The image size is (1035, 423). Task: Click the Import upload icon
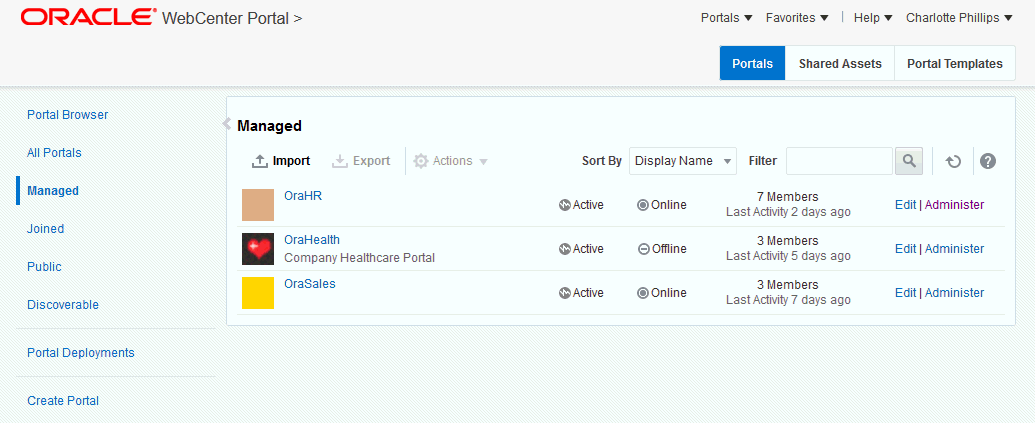[260, 161]
